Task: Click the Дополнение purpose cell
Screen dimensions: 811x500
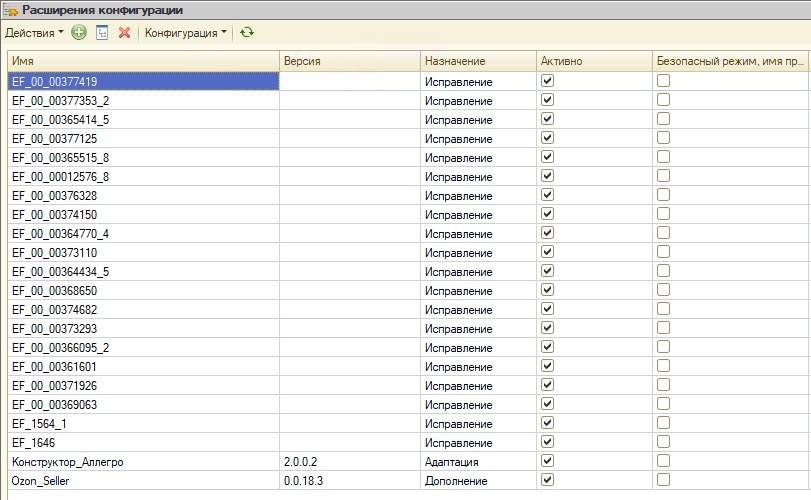Action: pyautogui.click(x=478, y=481)
